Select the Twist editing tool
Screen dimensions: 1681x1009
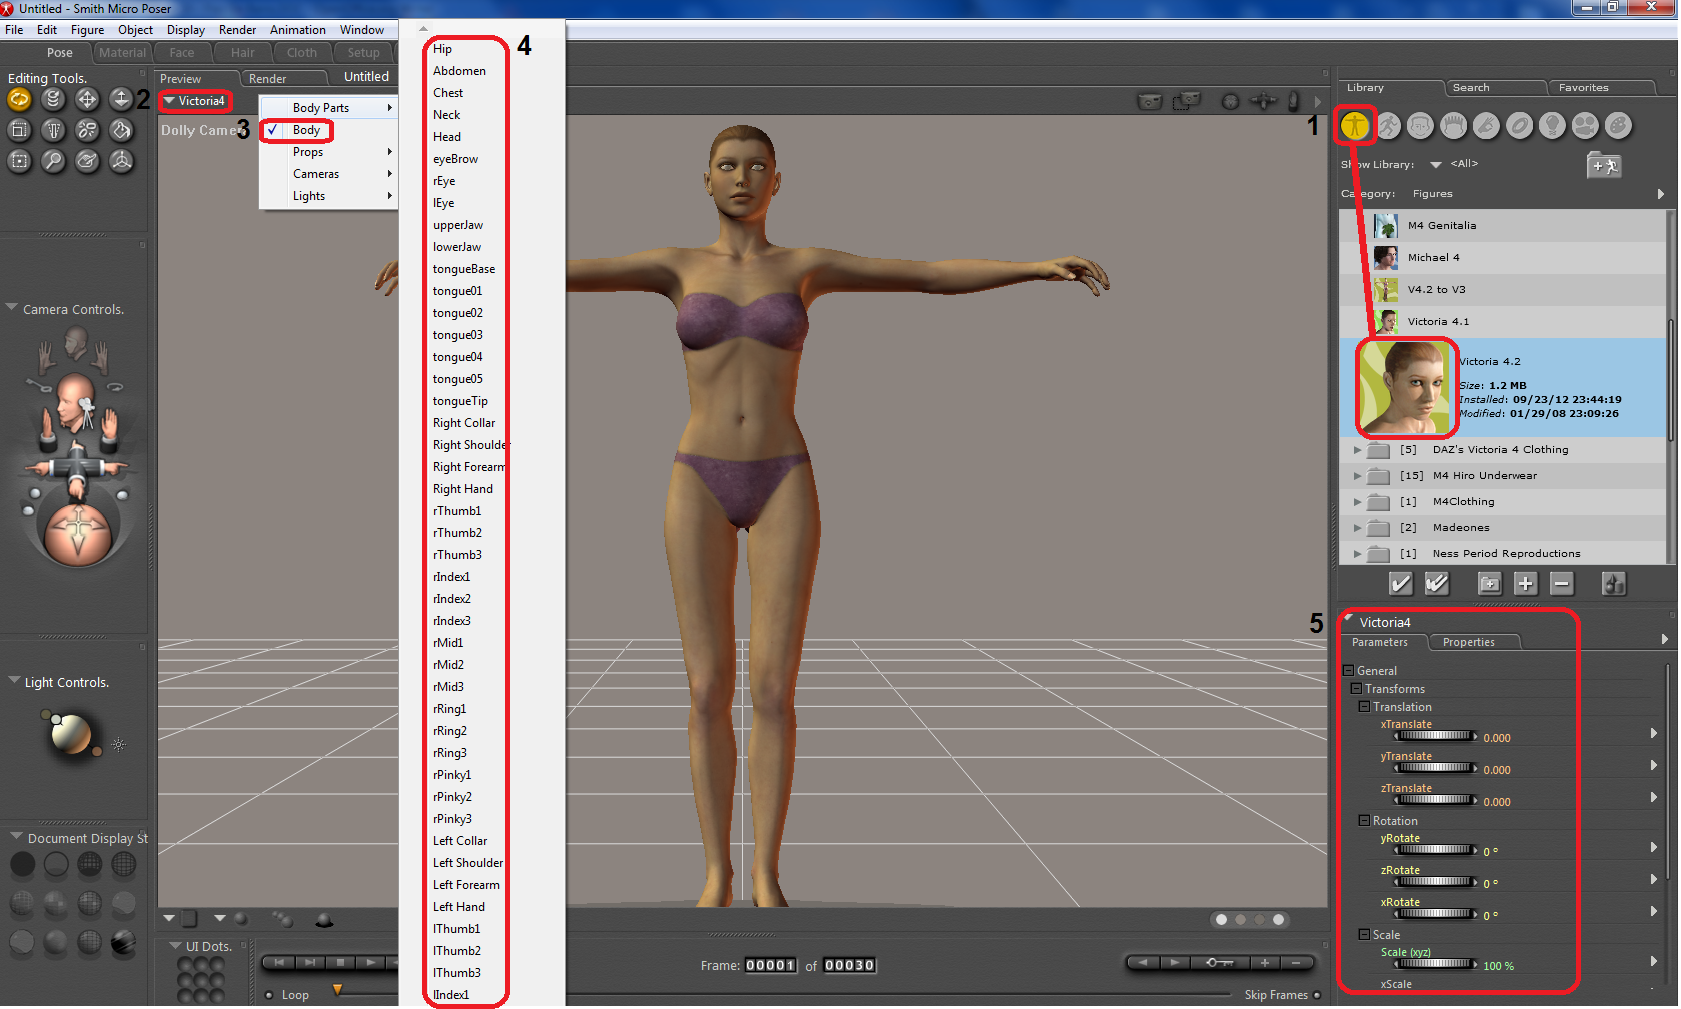click(53, 99)
